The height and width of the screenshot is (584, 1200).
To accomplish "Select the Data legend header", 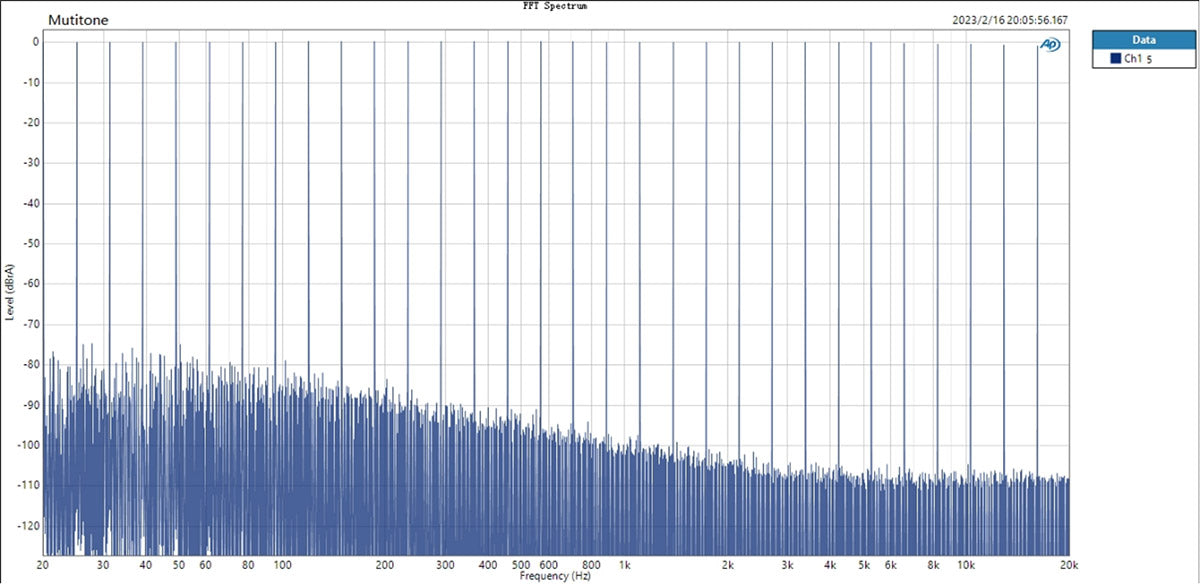I will click(x=1143, y=40).
